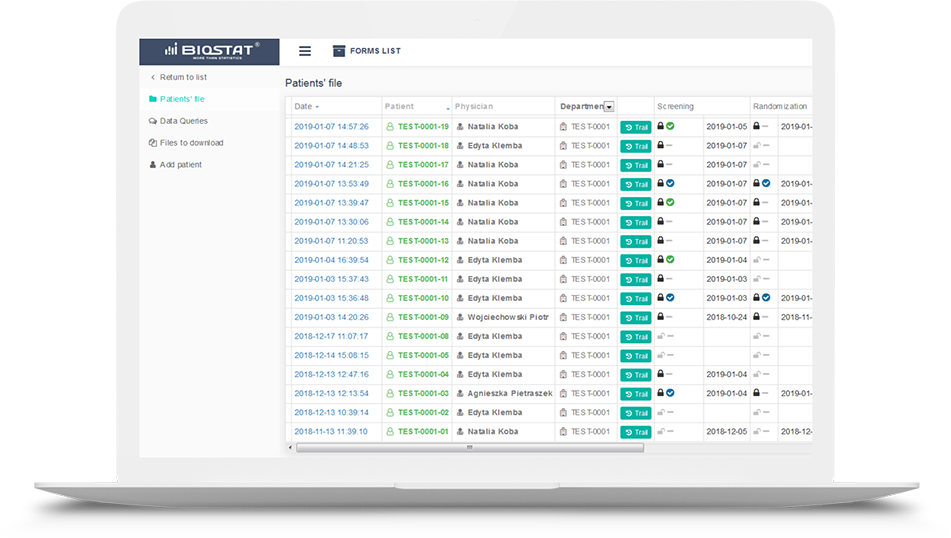Click the horizontal scrollbar thumb

(x=469, y=448)
